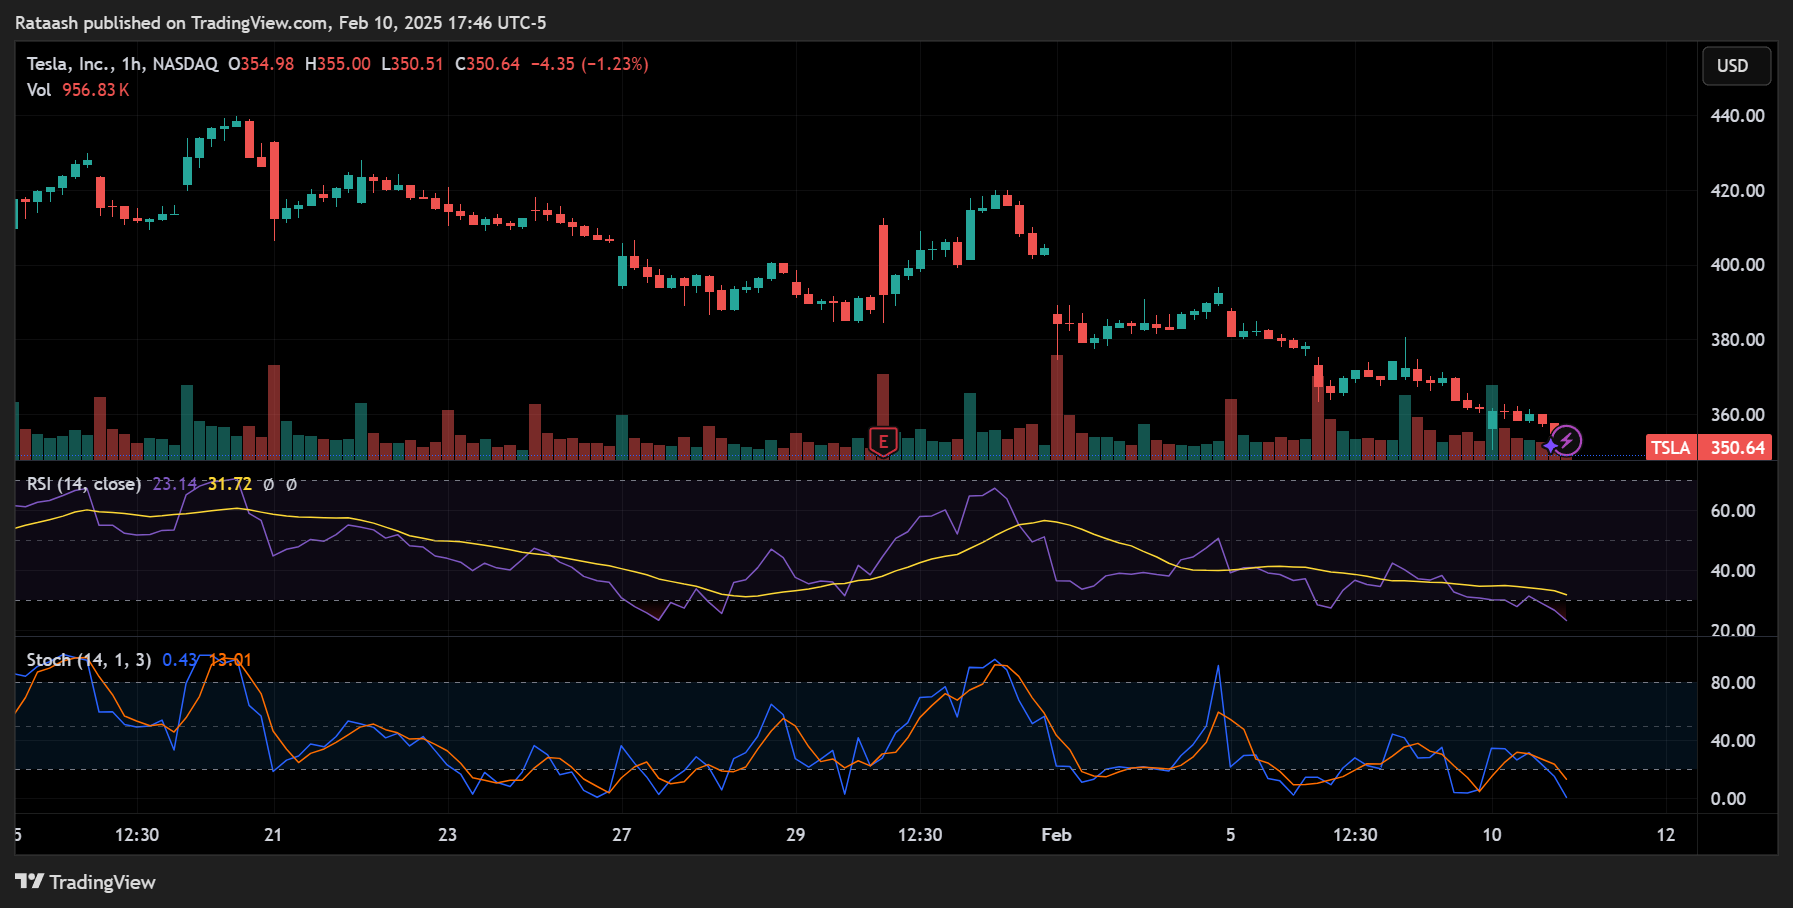The image size is (1793, 908).
Task: Click the Stoch %D value 13.01
Action: (230, 660)
